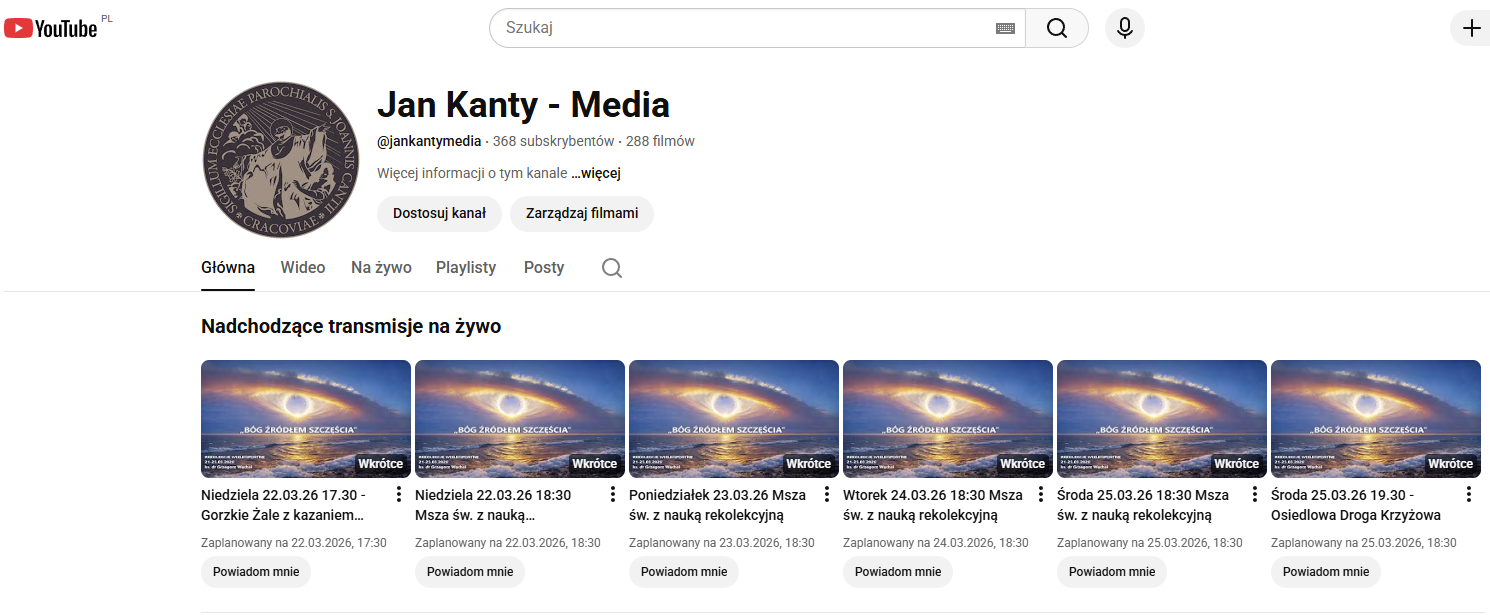The height and width of the screenshot is (615, 1490).
Task: Open options menu on the Gorzkie Żale stream
Action: click(x=398, y=493)
